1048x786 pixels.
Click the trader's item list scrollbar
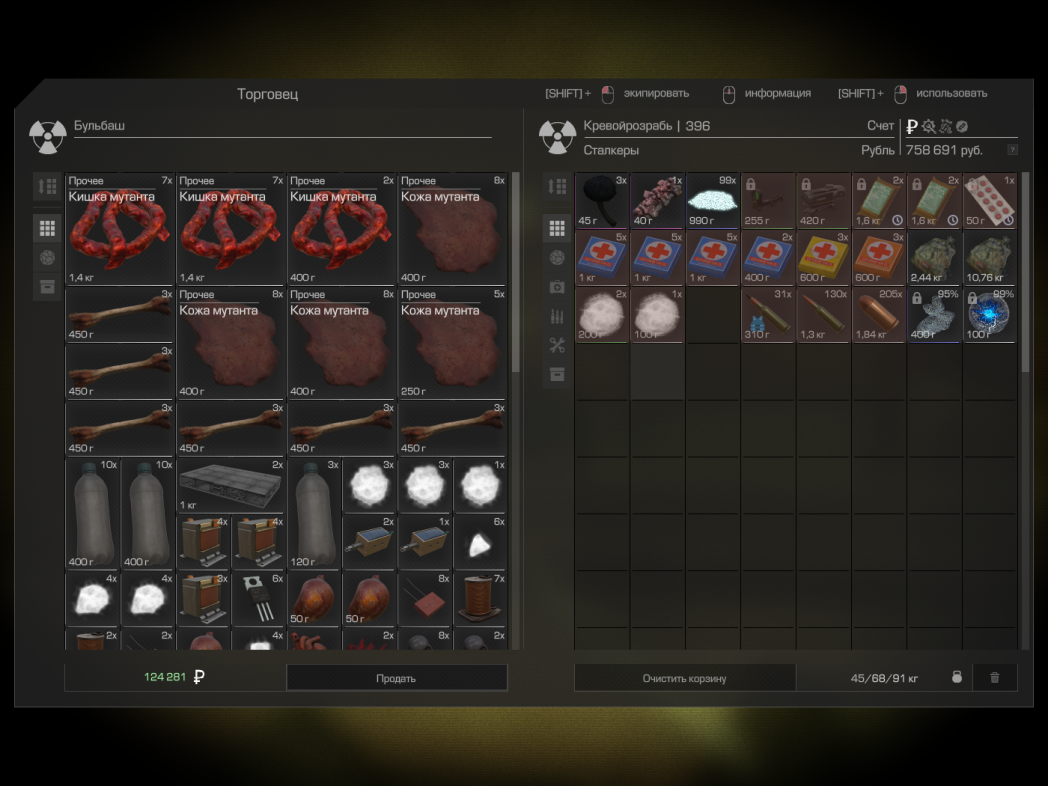516,270
